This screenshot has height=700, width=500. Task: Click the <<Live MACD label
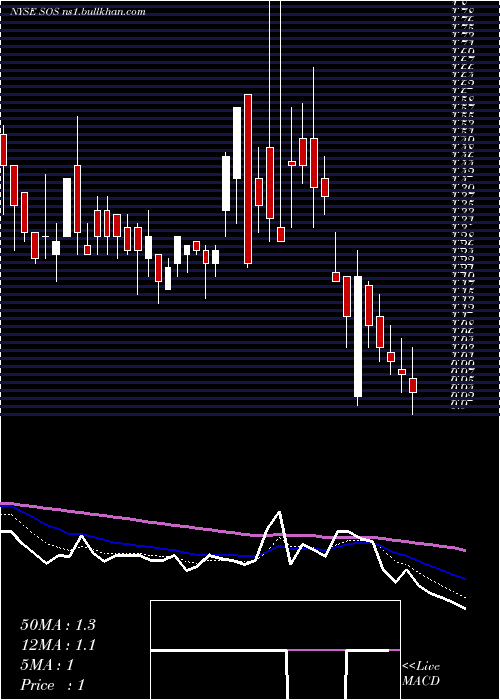tap(421, 674)
